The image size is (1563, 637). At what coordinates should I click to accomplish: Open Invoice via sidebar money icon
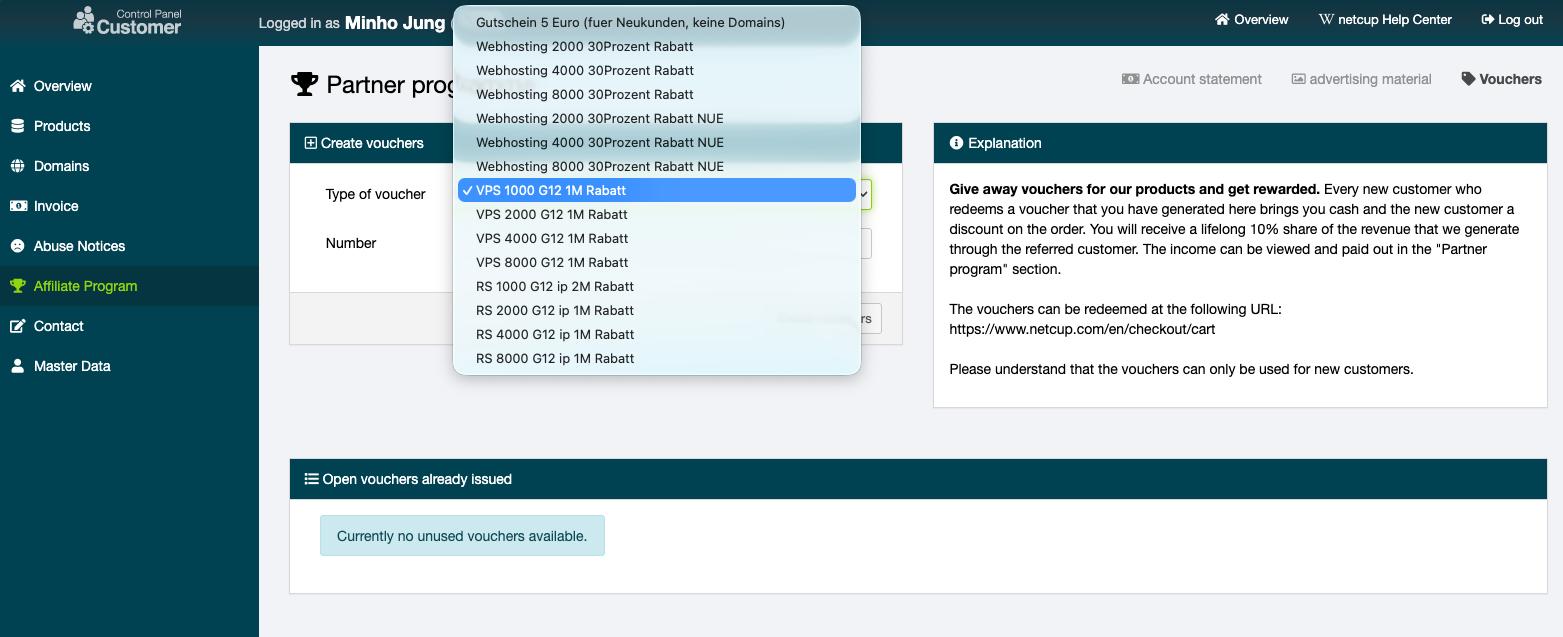tap(18, 206)
